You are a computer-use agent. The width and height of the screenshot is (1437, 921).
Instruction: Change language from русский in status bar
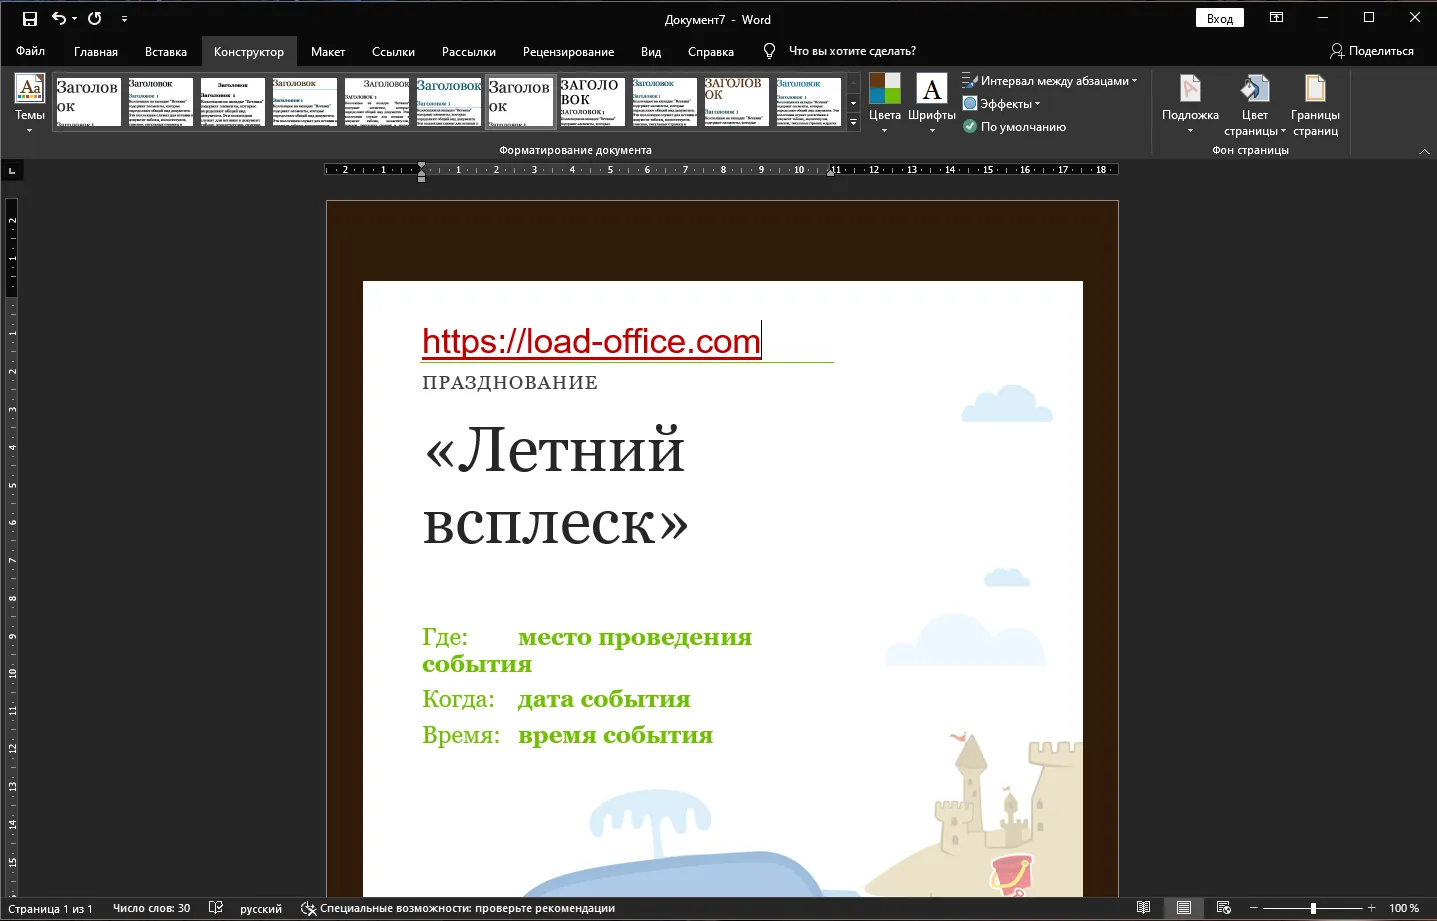(261, 909)
